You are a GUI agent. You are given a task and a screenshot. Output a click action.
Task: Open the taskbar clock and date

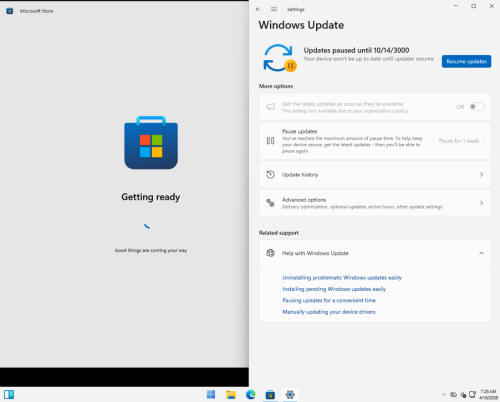488,395
